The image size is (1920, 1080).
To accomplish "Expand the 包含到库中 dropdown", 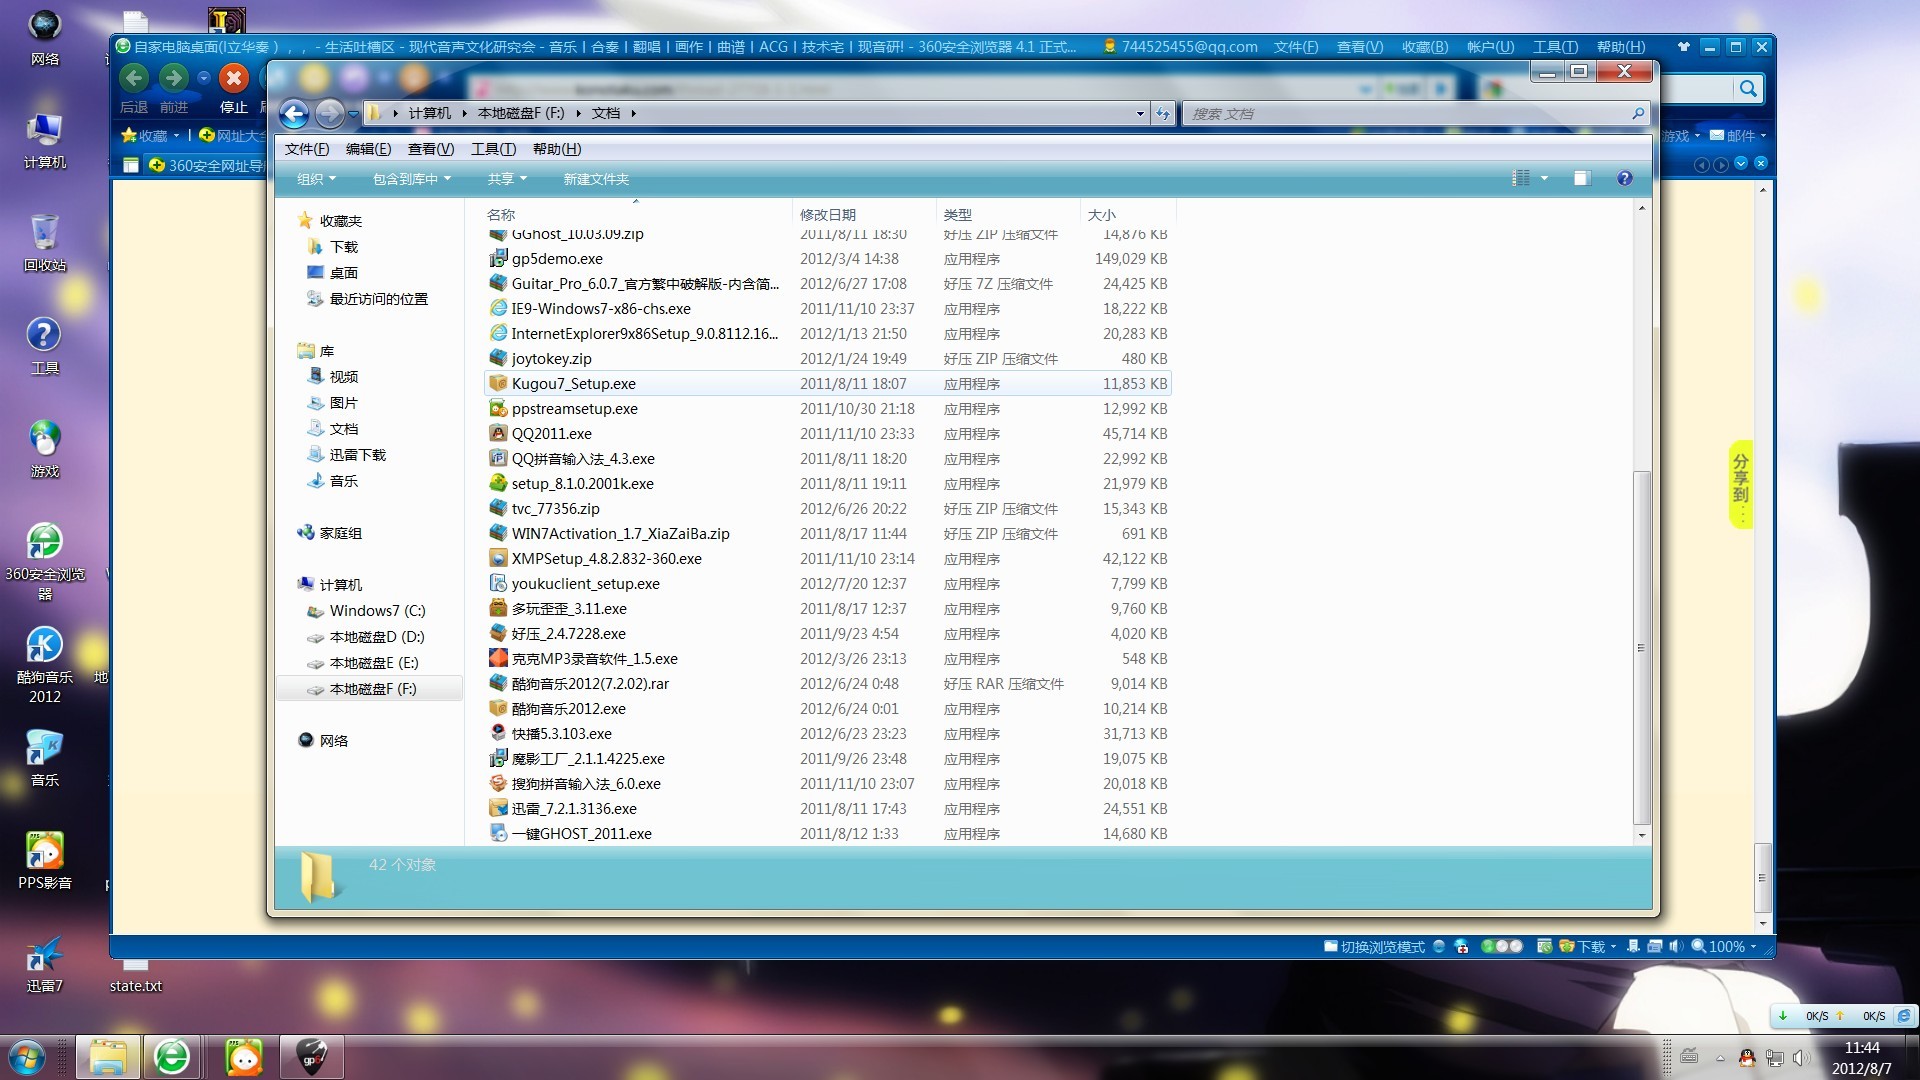I will coord(412,179).
